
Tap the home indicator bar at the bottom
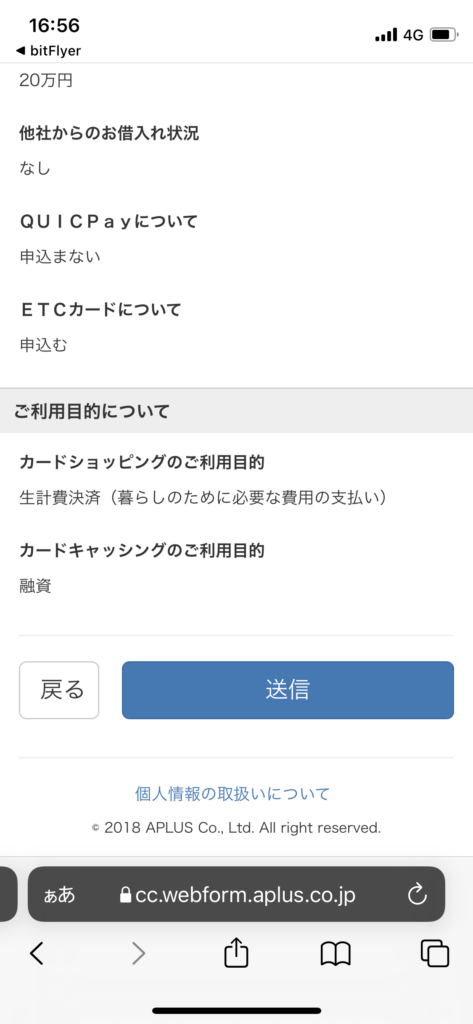click(x=236, y=1011)
